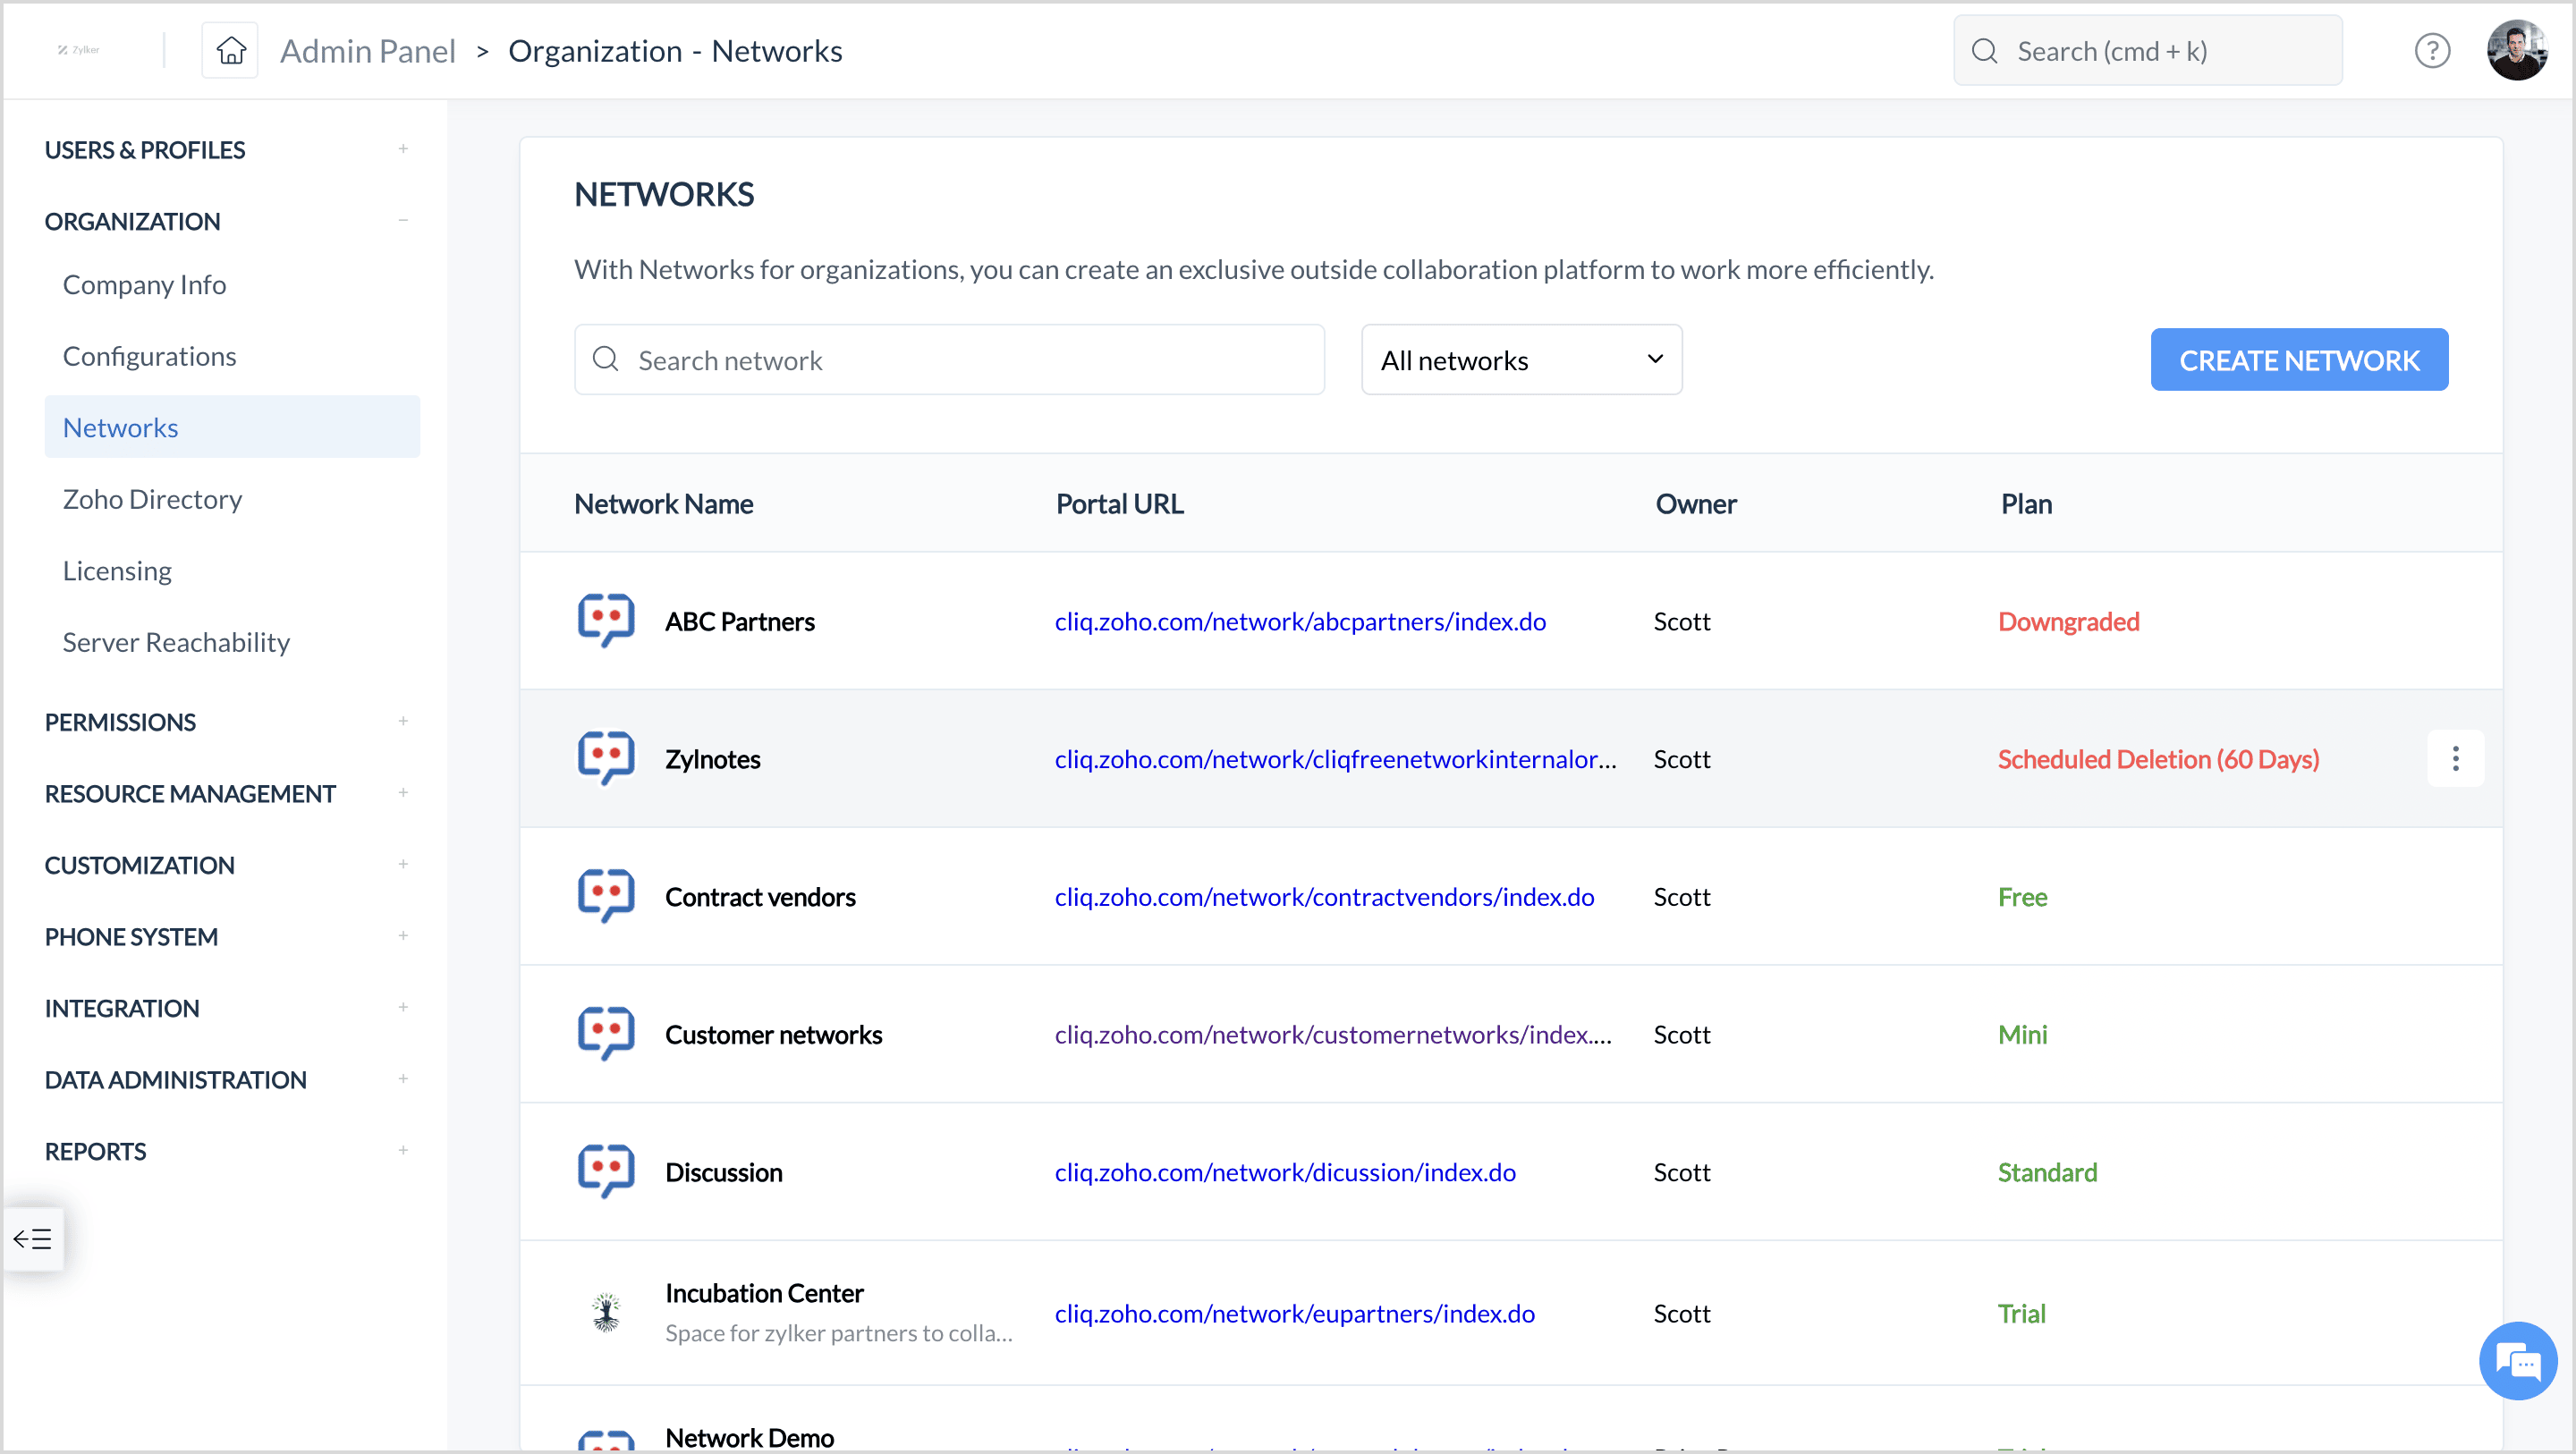Image resolution: width=2576 pixels, height=1454 pixels.
Task: Click the Zylnotes network icon
Action: tap(606, 759)
